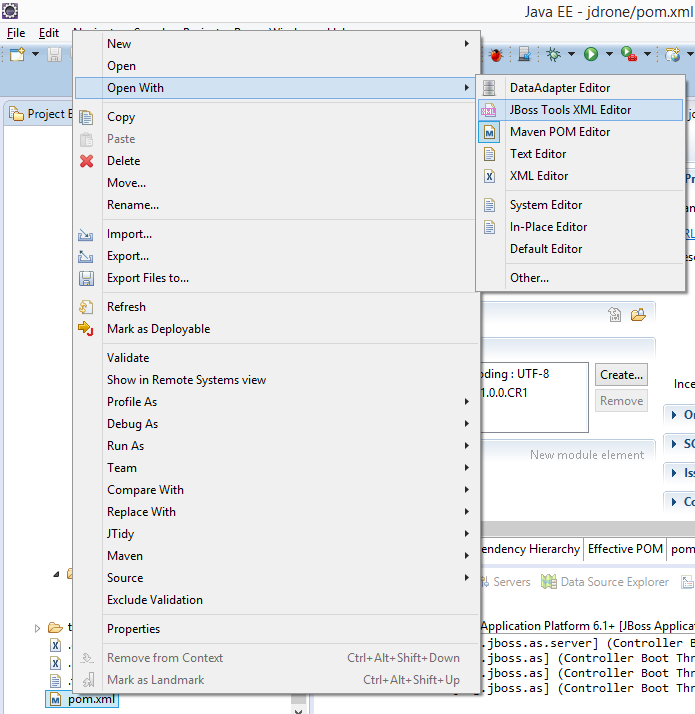
Task: Click Export Files to... floppy icon
Action: [87, 278]
